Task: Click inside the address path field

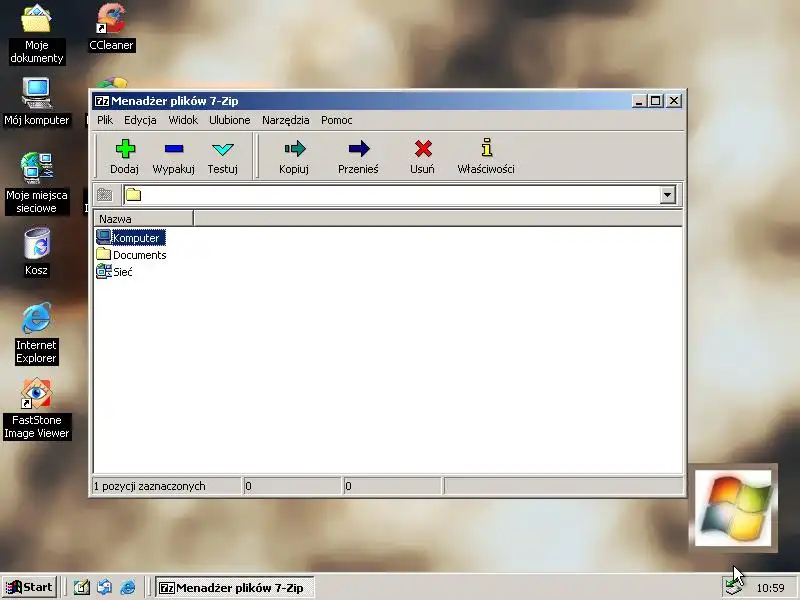Action: [392, 194]
